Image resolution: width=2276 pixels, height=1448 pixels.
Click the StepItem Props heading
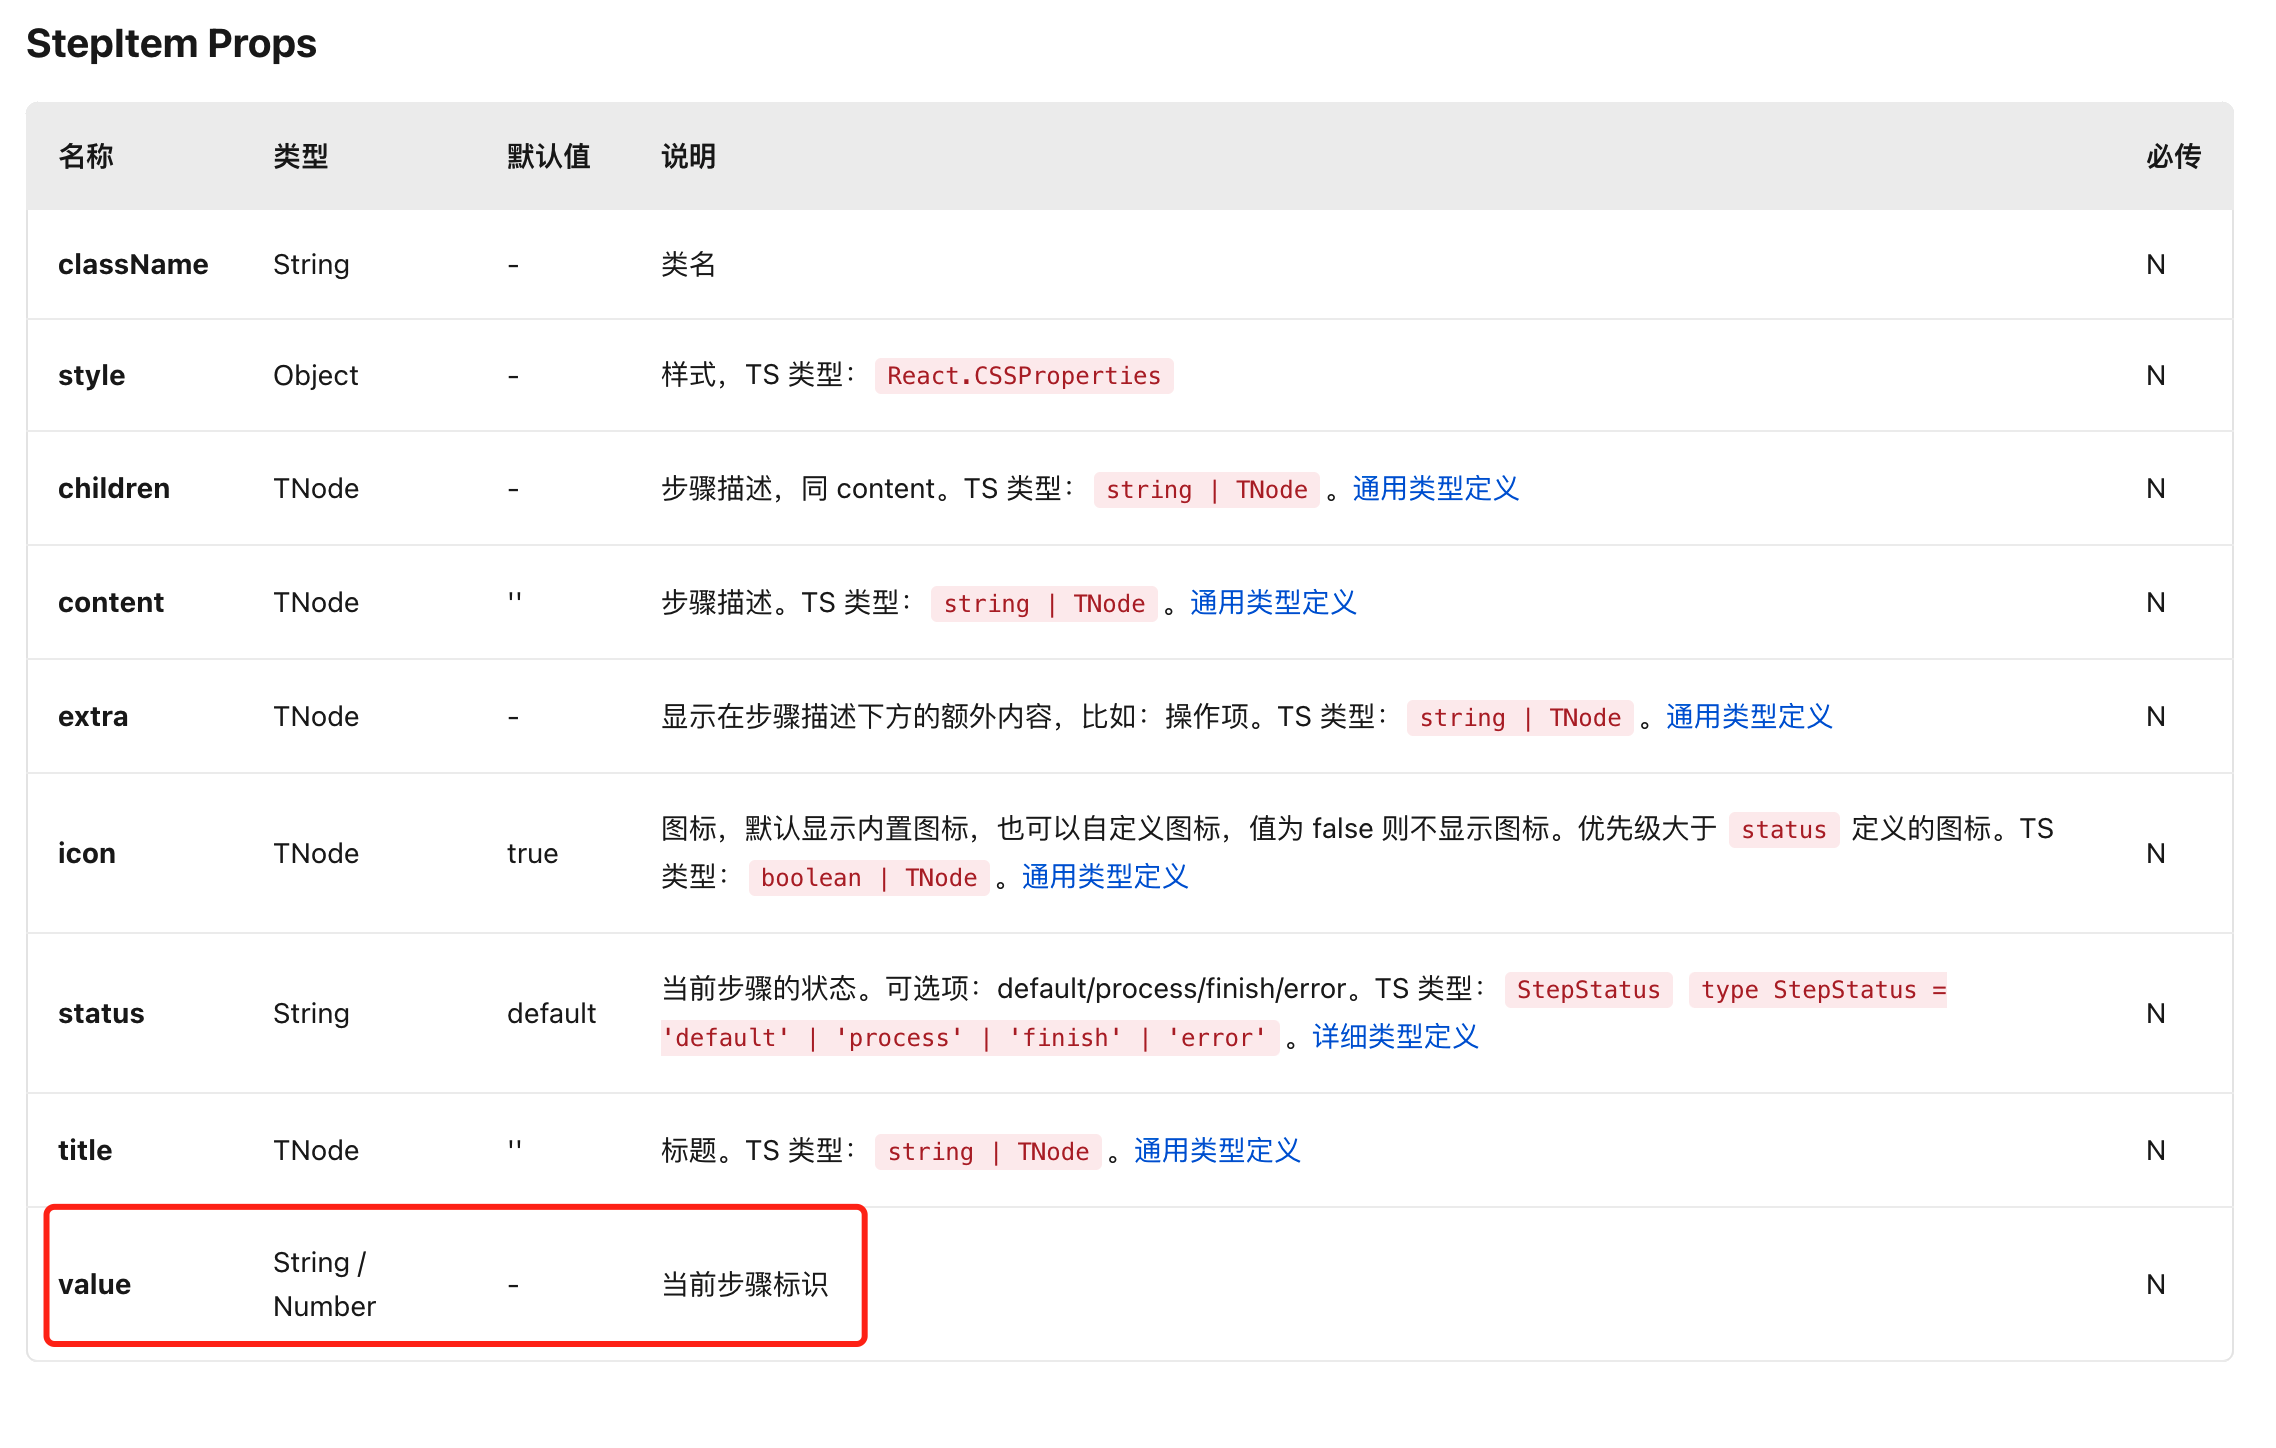tap(170, 42)
